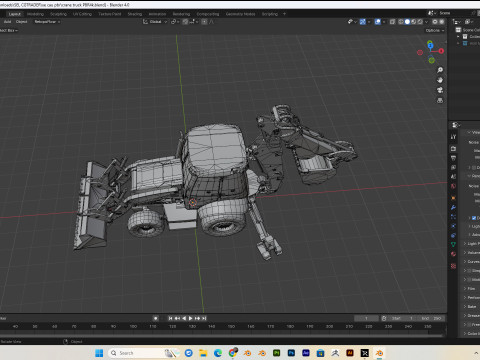Add a new workspace with plus button
This screenshot has height=360, width=480.
tap(284, 14)
